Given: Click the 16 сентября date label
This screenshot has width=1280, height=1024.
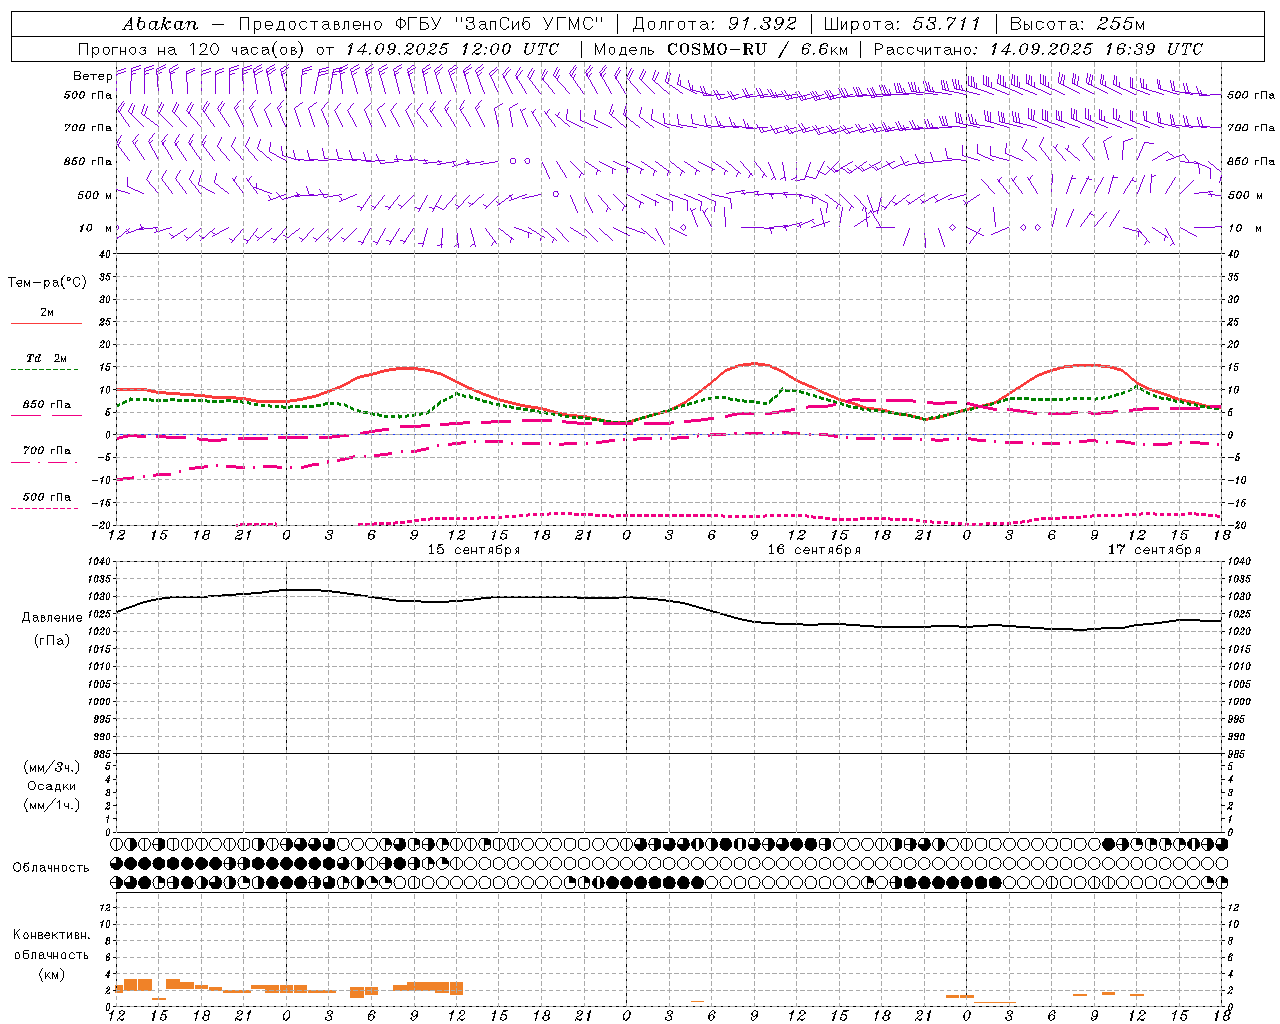Looking at the screenshot, I should tap(814, 550).
